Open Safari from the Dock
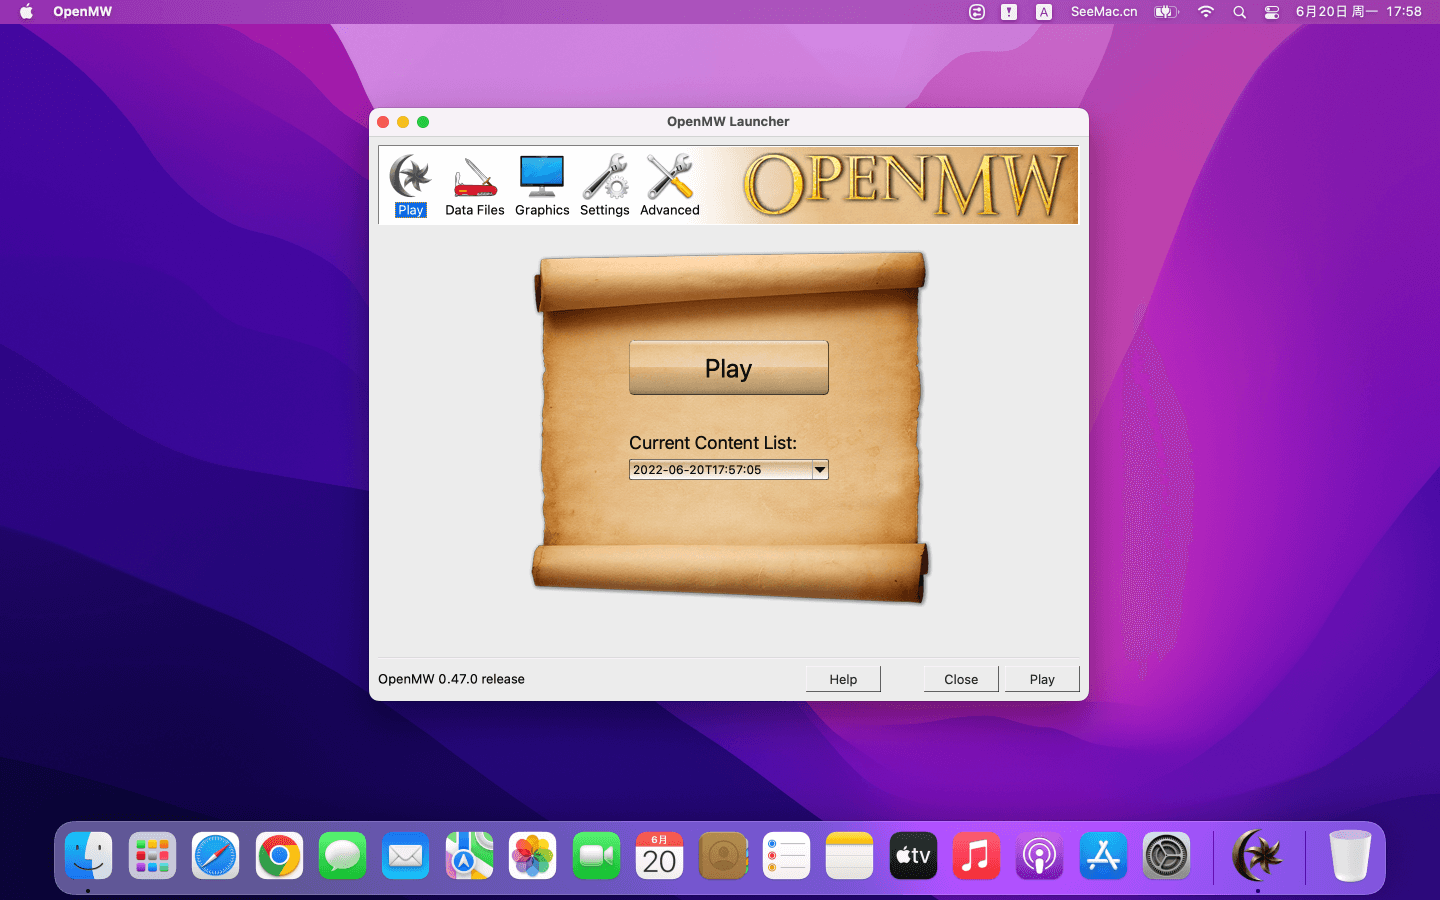The image size is (1440, 900). coord(215,856)
